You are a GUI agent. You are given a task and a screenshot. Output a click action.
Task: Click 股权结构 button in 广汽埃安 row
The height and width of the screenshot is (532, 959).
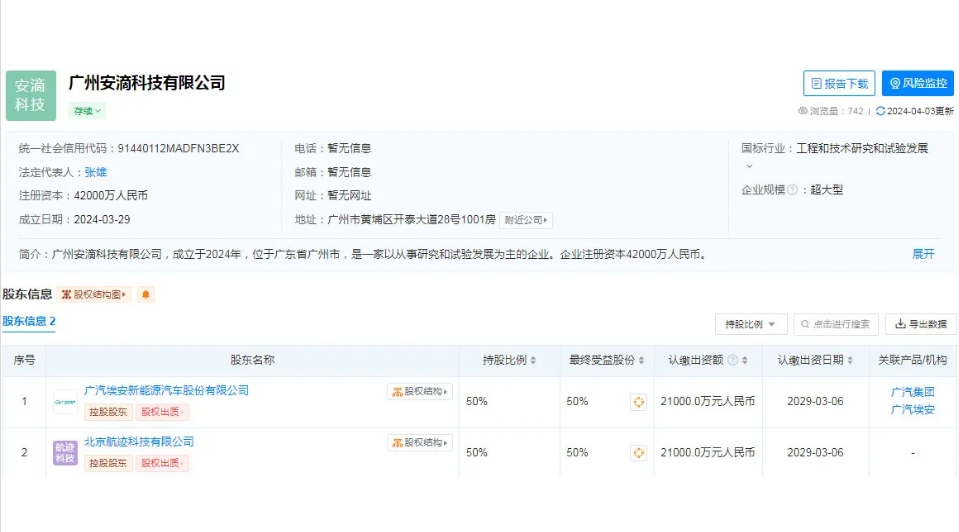tap(420, 391)
